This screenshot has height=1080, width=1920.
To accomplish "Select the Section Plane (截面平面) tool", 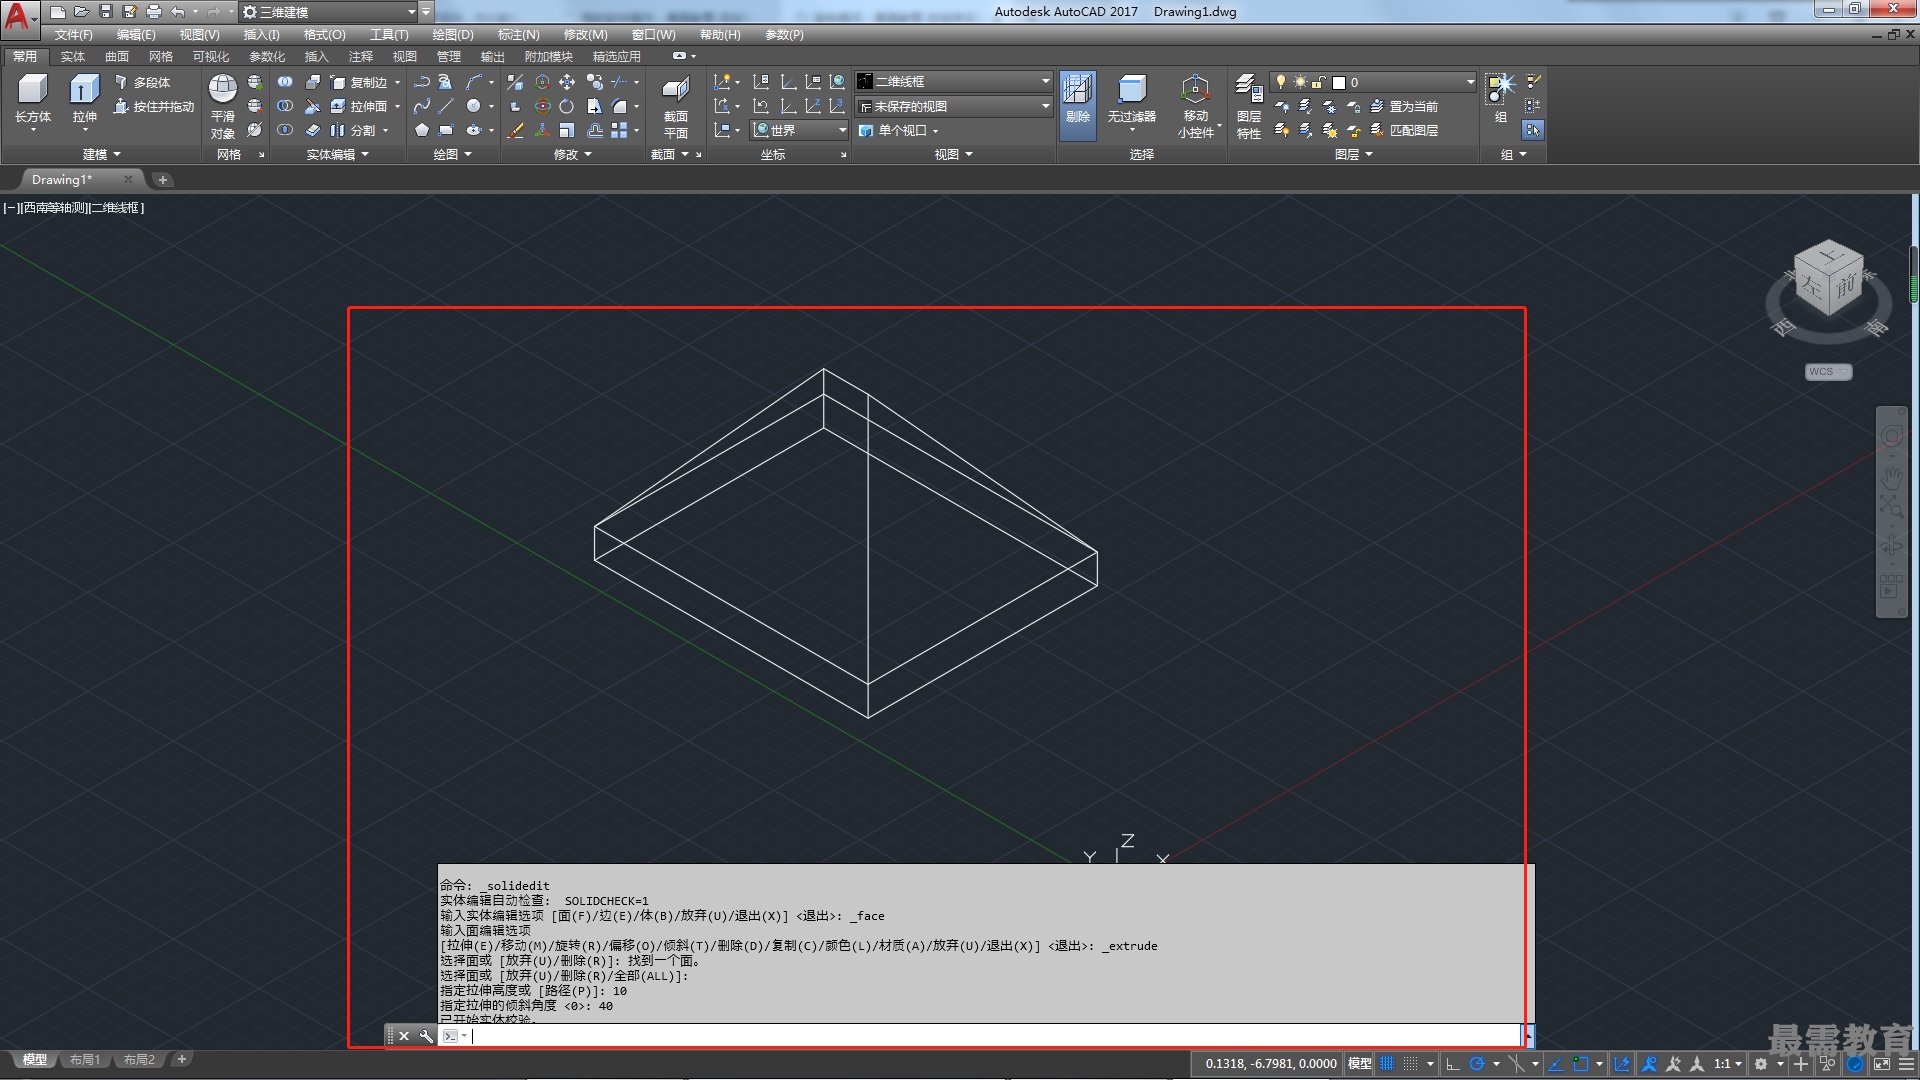I will (676, 106).
